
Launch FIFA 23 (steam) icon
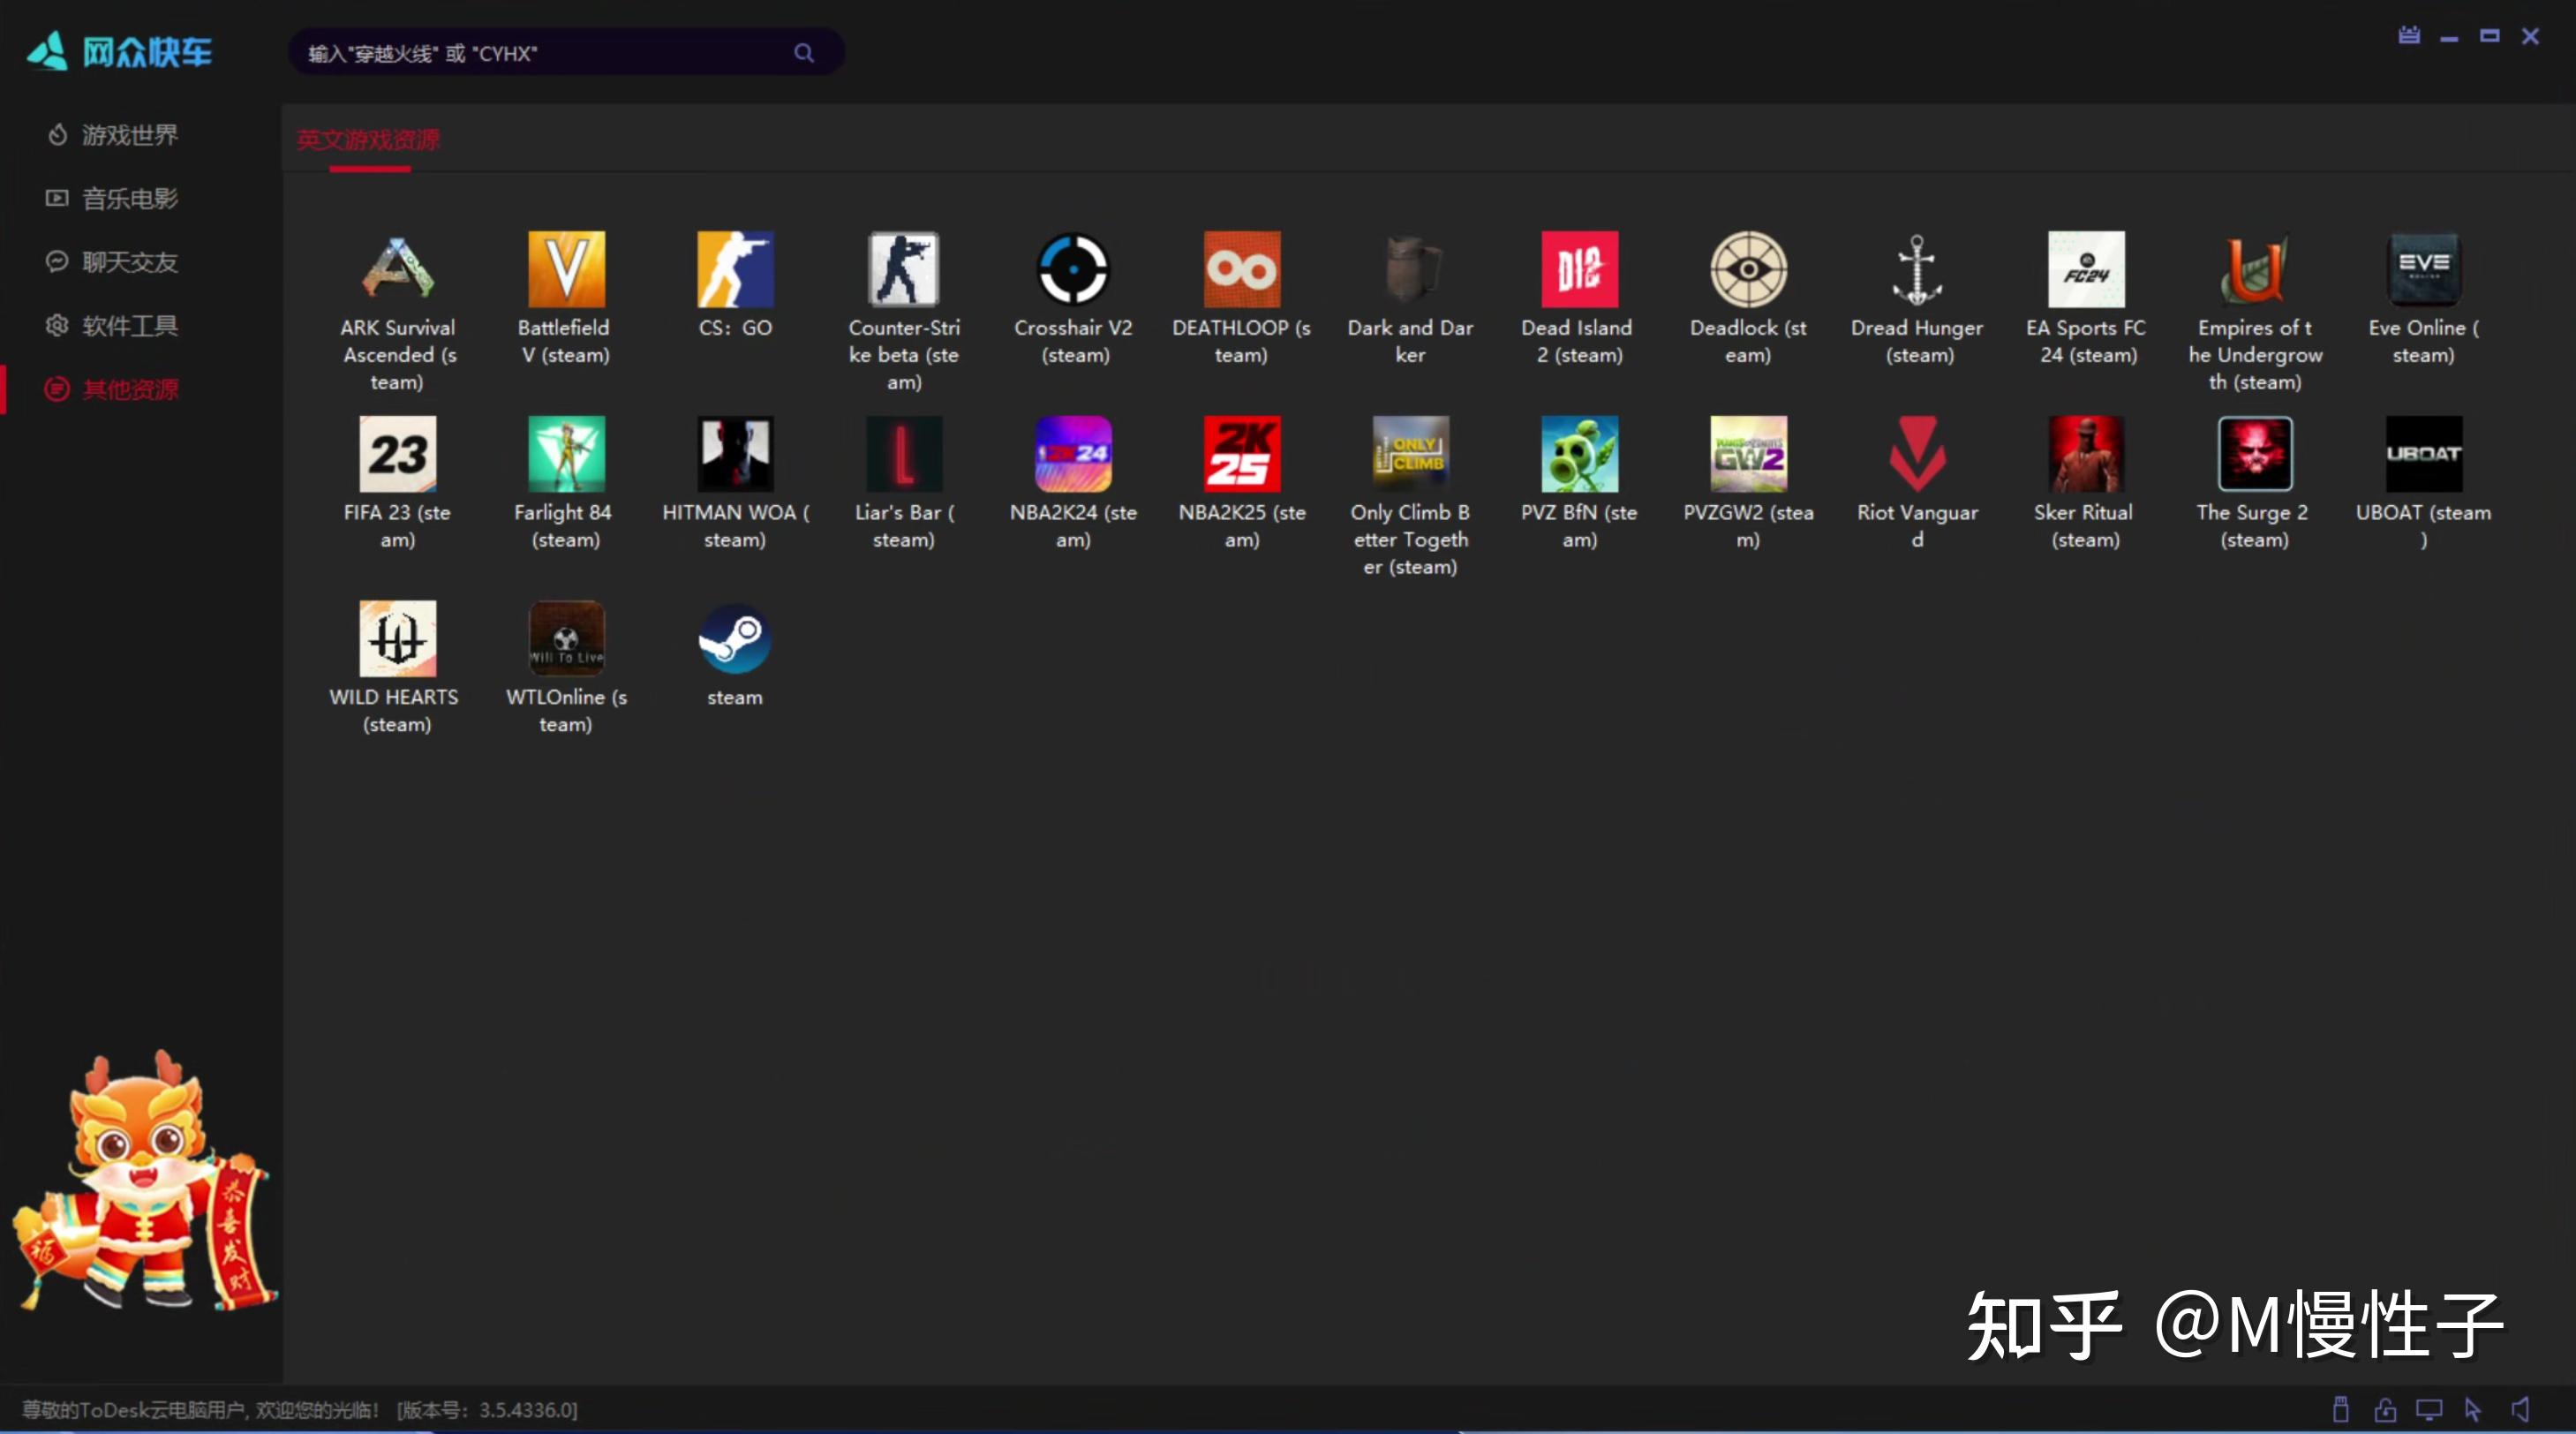pos(397,455)
